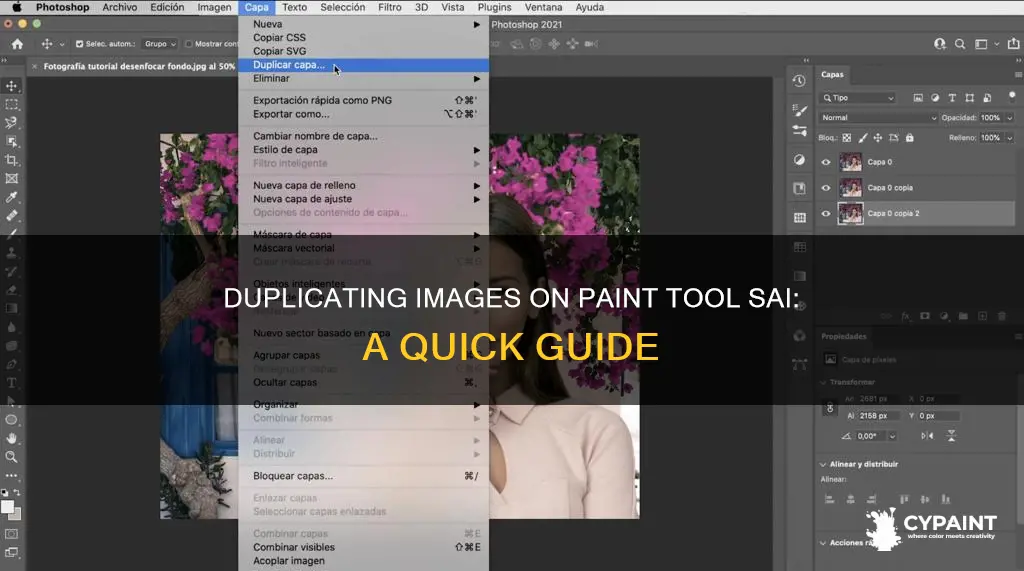Open the Normal blend mode dropdown
The height and width of the screenshot is (571, 1024).
point(878,118)
